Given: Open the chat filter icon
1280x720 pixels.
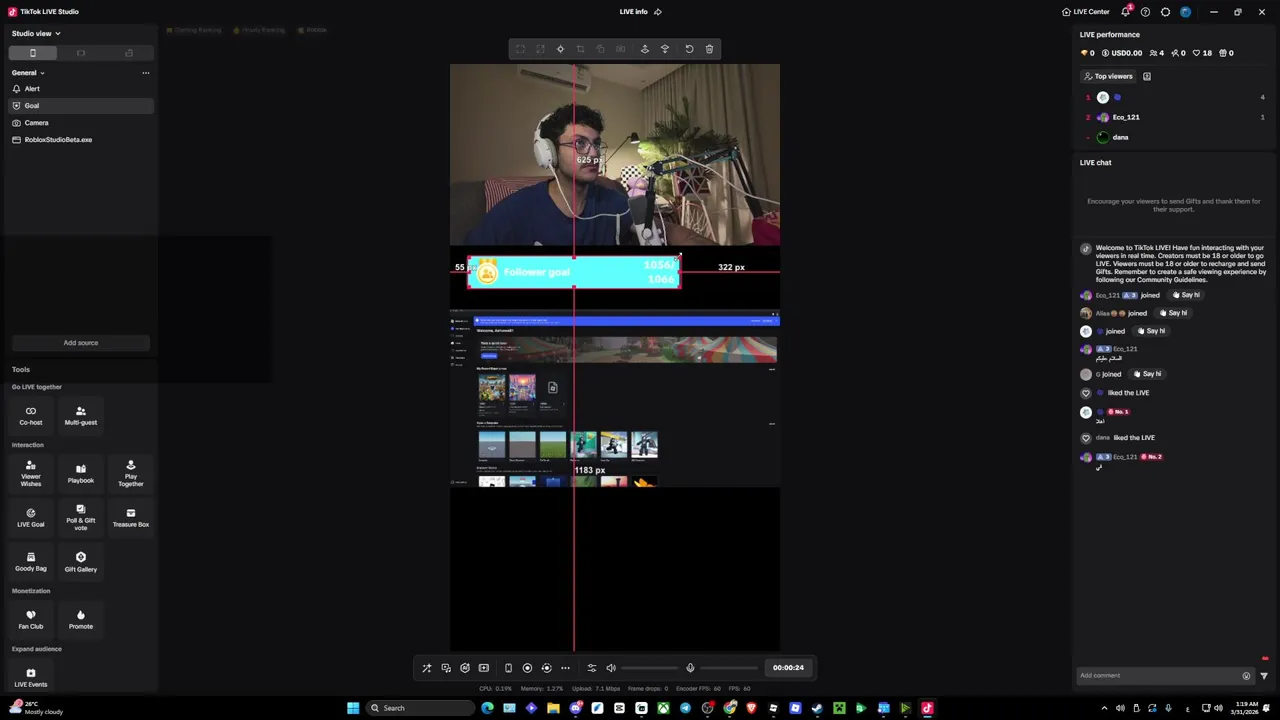Looking at the screenshot, I should [x=1264, y=676].
